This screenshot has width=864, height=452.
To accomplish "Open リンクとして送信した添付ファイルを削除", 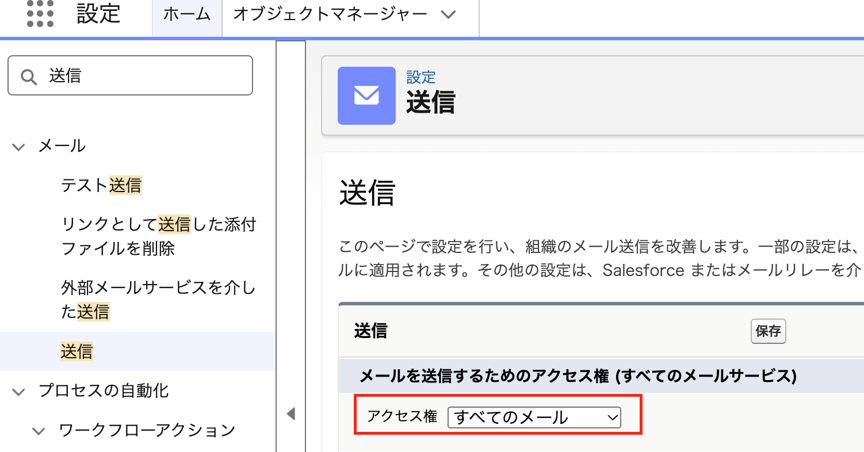I will tap(159, 236).
